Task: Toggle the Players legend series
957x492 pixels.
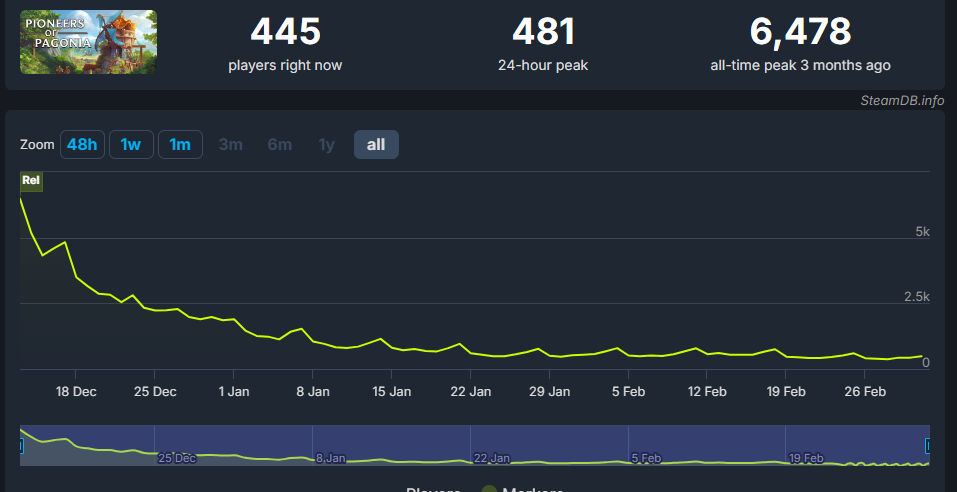Action: [433, 489]
